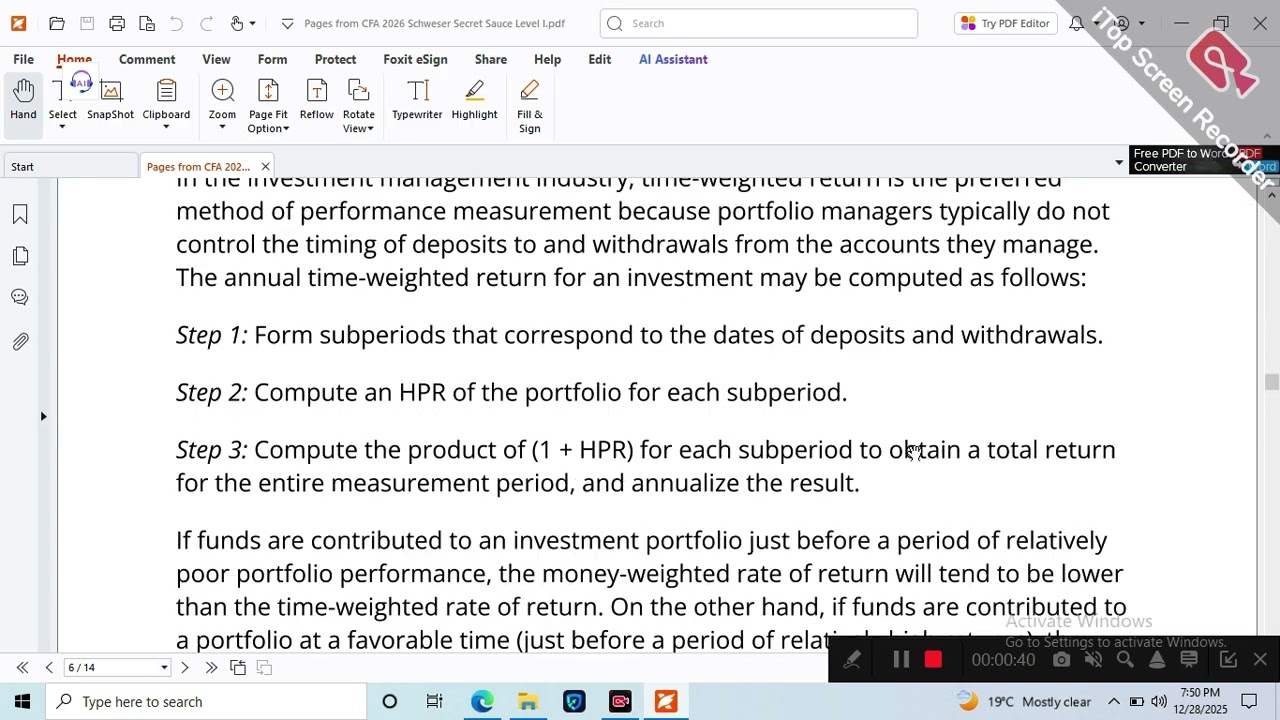Go to the first page
The height and width of the screenshot is (720, 1280).
(22, 667)
